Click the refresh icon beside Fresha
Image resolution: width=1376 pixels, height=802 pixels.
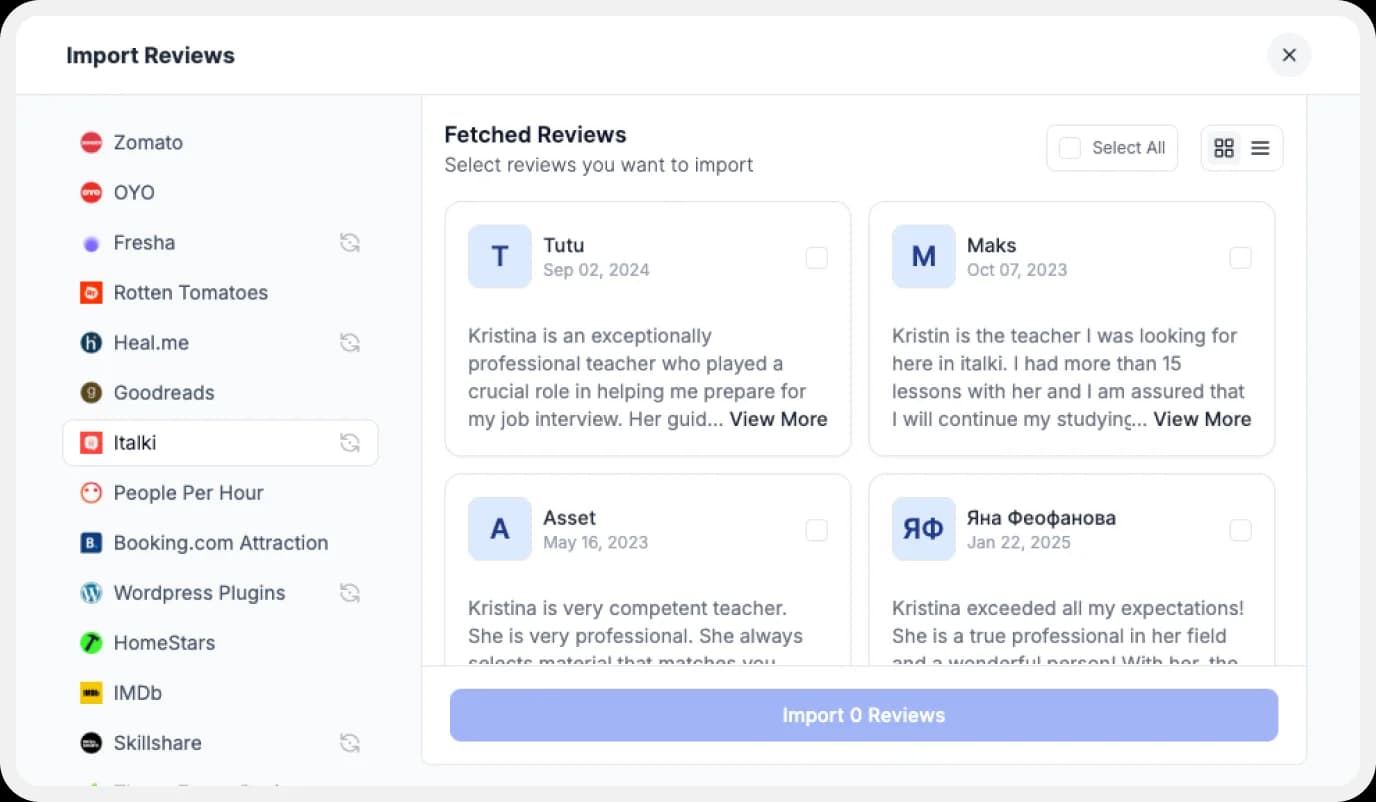point(349,242)
